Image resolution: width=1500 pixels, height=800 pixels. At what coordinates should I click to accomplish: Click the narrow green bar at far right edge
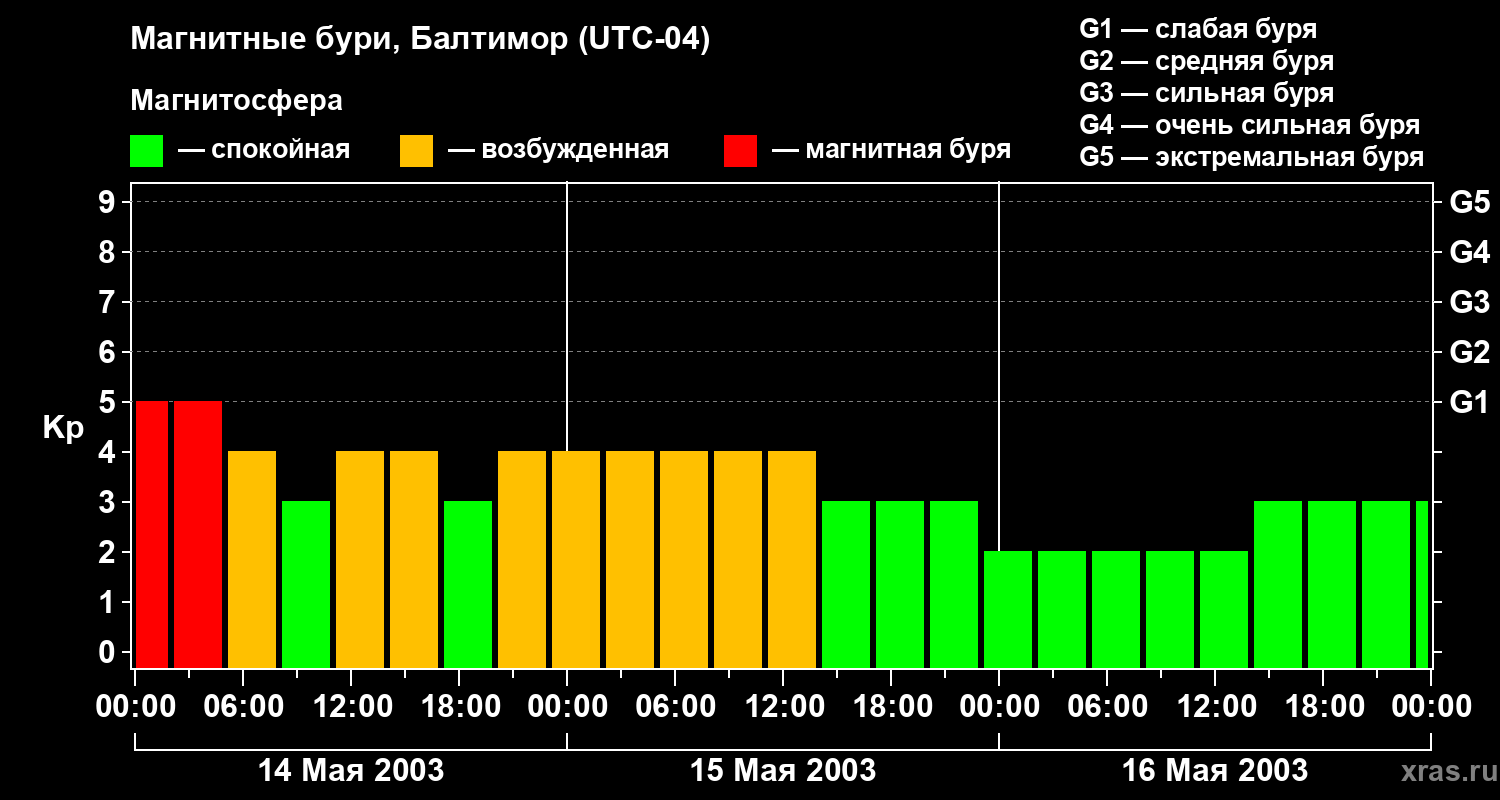[x=1422, y=584]
